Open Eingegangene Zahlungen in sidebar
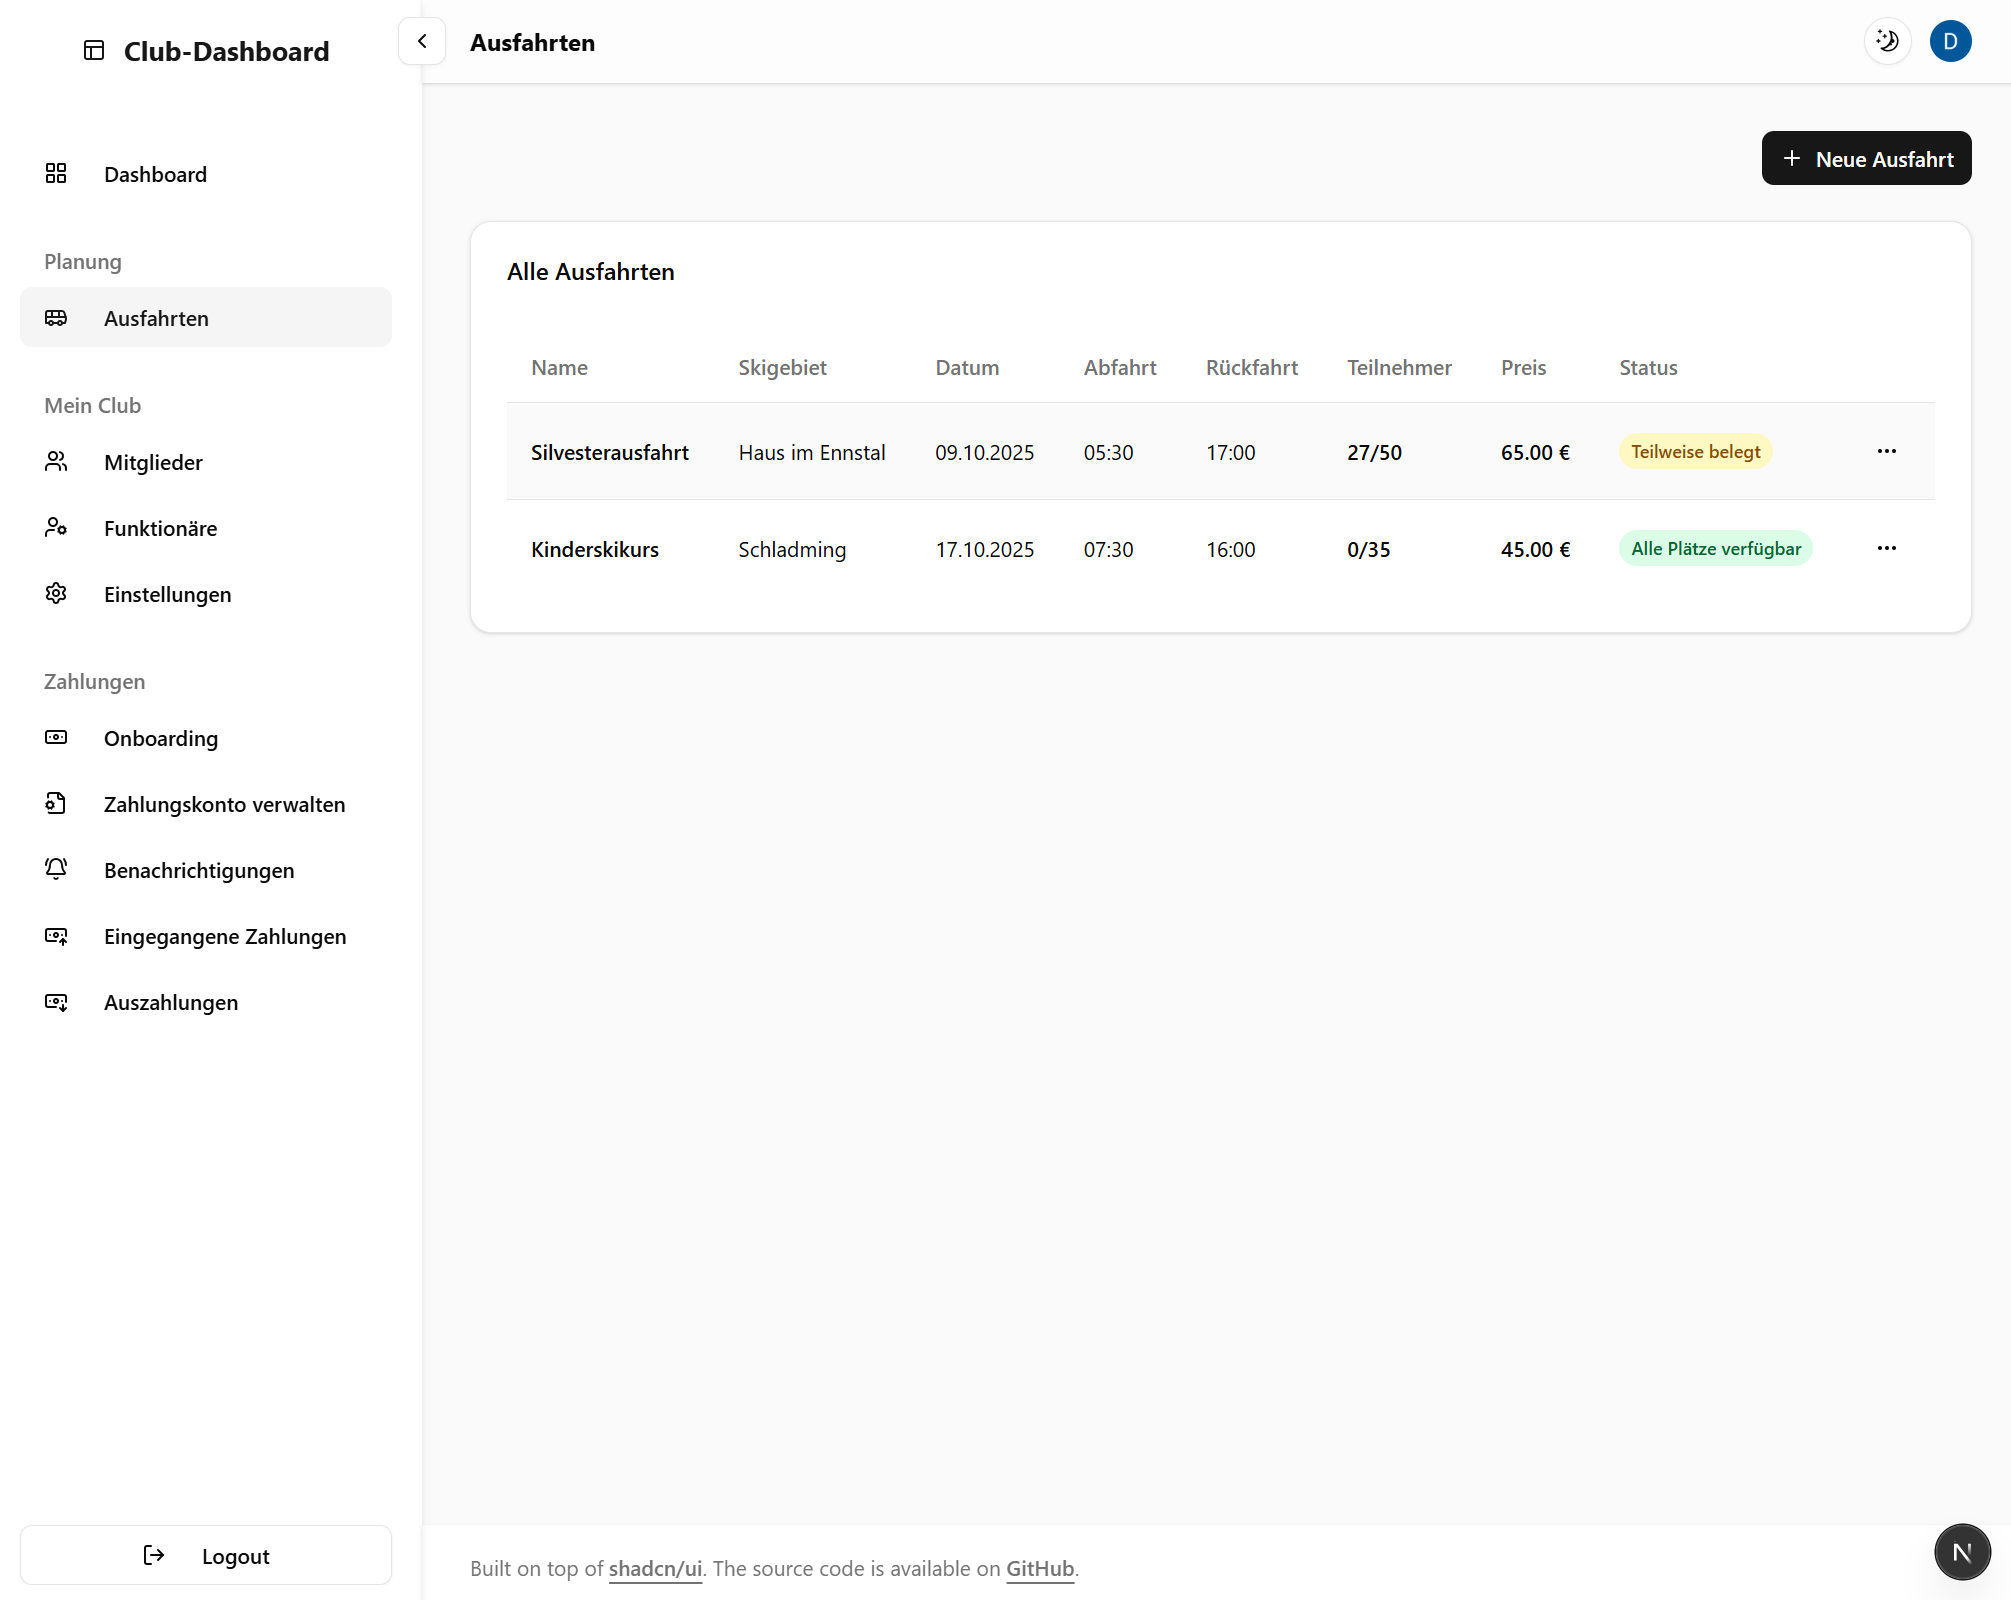This screenshot has width=2011, height=1600. (x=225, y=937)
